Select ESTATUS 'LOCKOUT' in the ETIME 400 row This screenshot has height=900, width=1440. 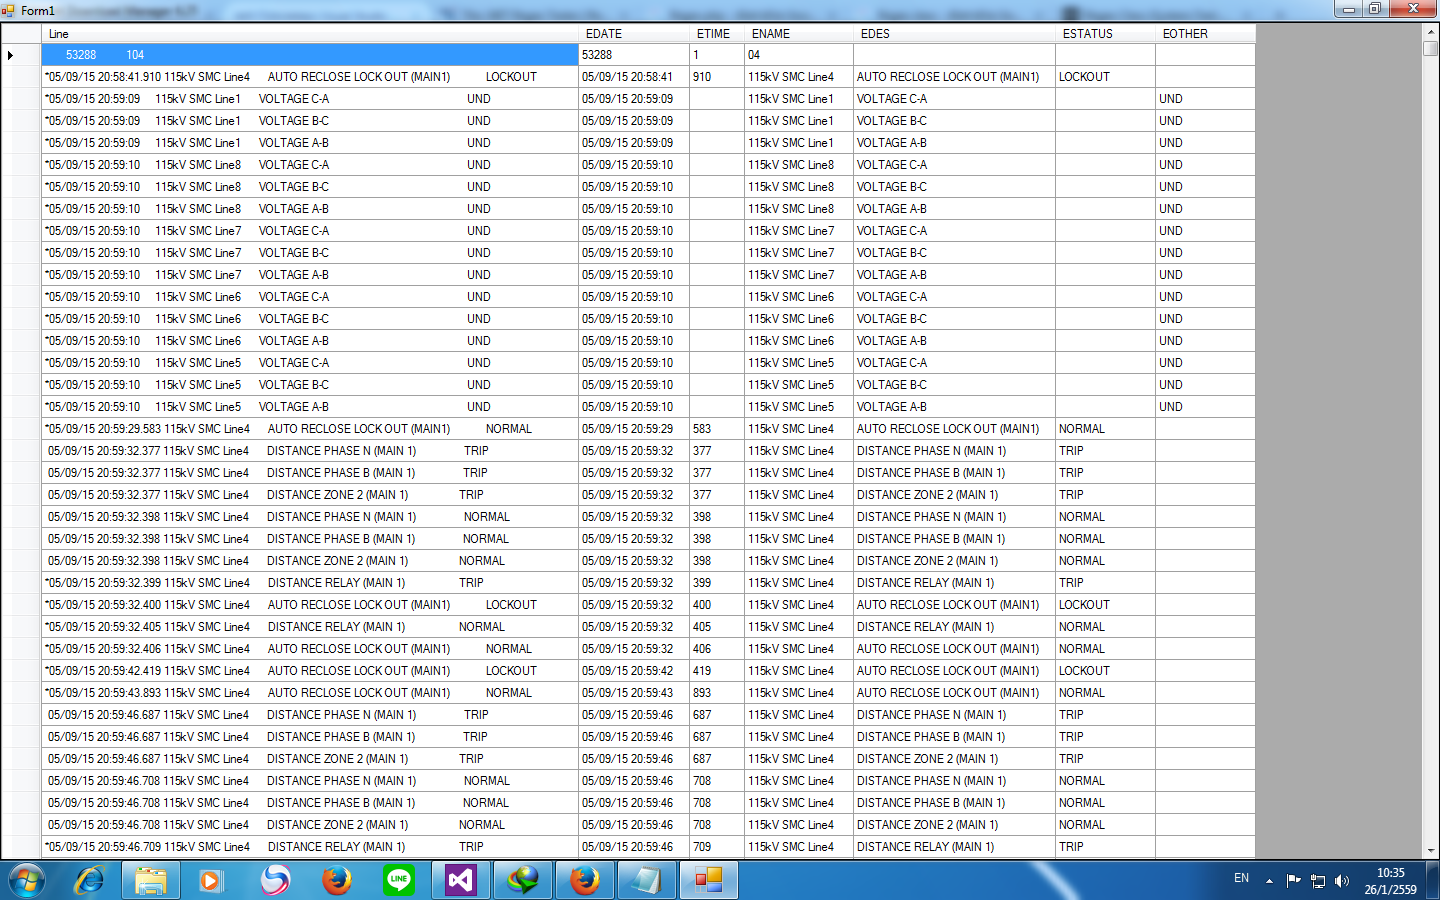click(1105, 605)
